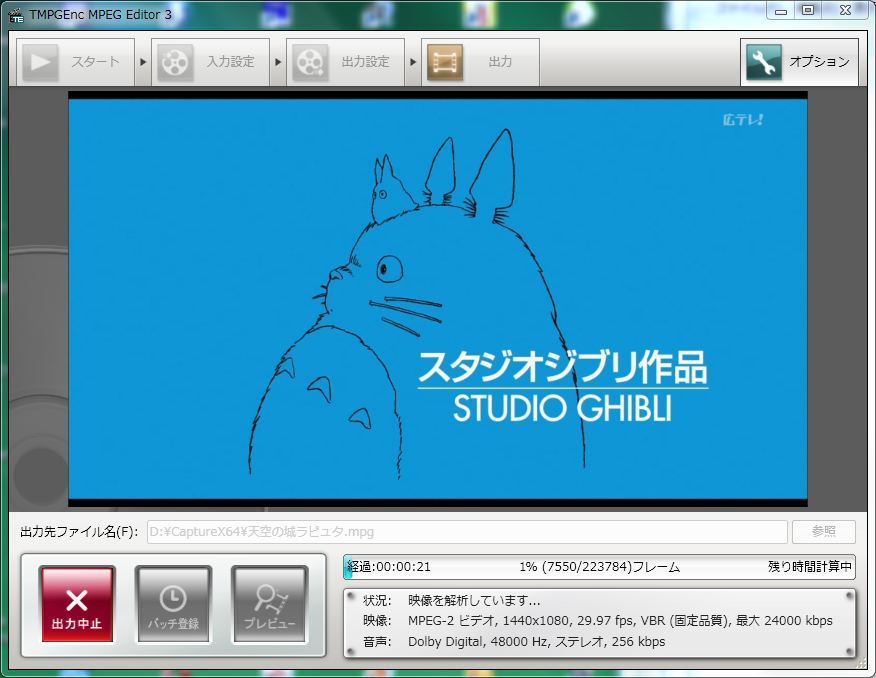Stop encoding with 出力中止 button
The height and width of the screenshot is (678, 876).
(x=77, y=604)
